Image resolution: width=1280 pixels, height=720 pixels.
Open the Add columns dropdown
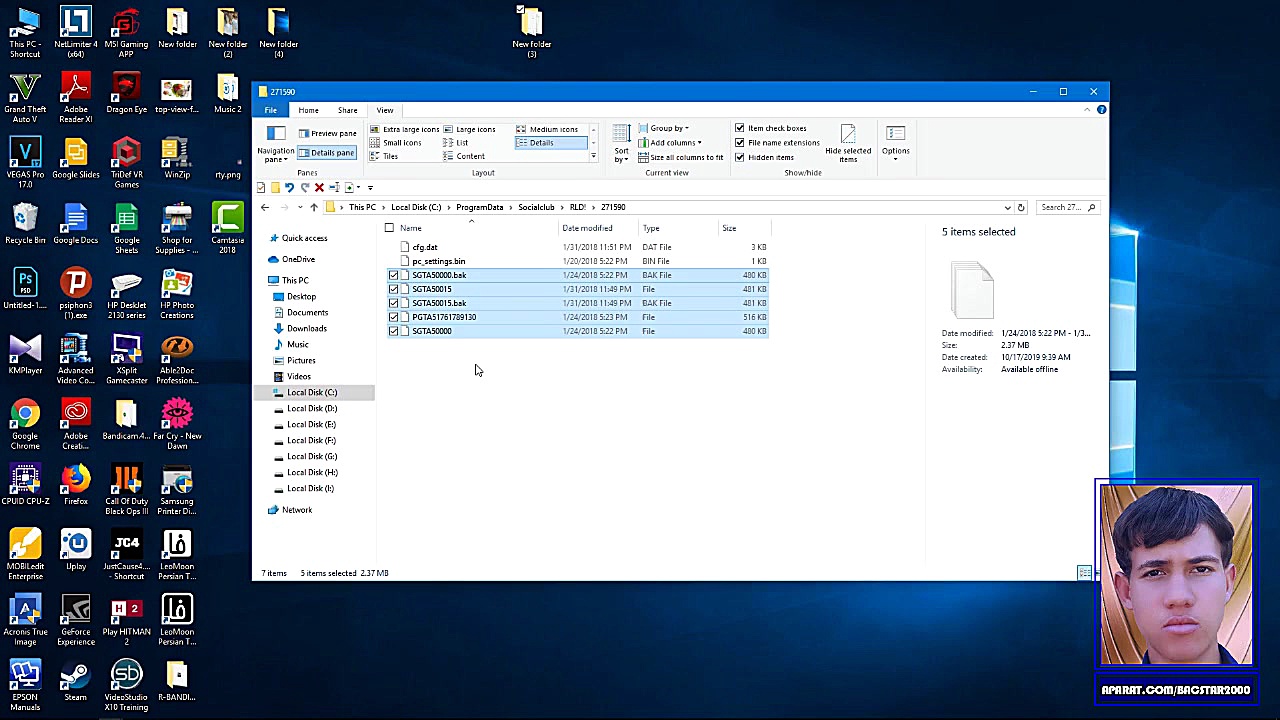coord(675,143)
